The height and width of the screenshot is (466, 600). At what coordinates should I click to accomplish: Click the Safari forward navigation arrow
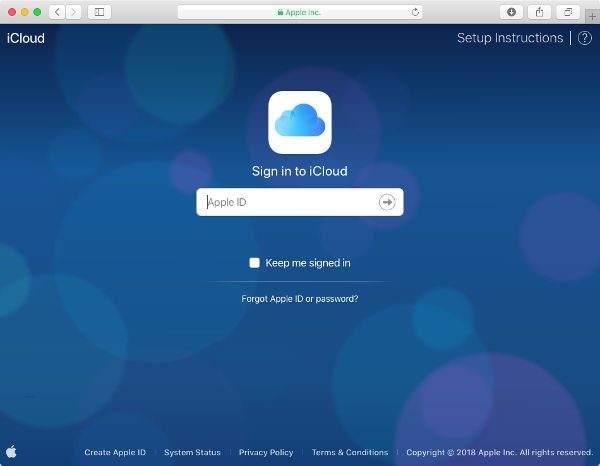[x=73, y=12]
